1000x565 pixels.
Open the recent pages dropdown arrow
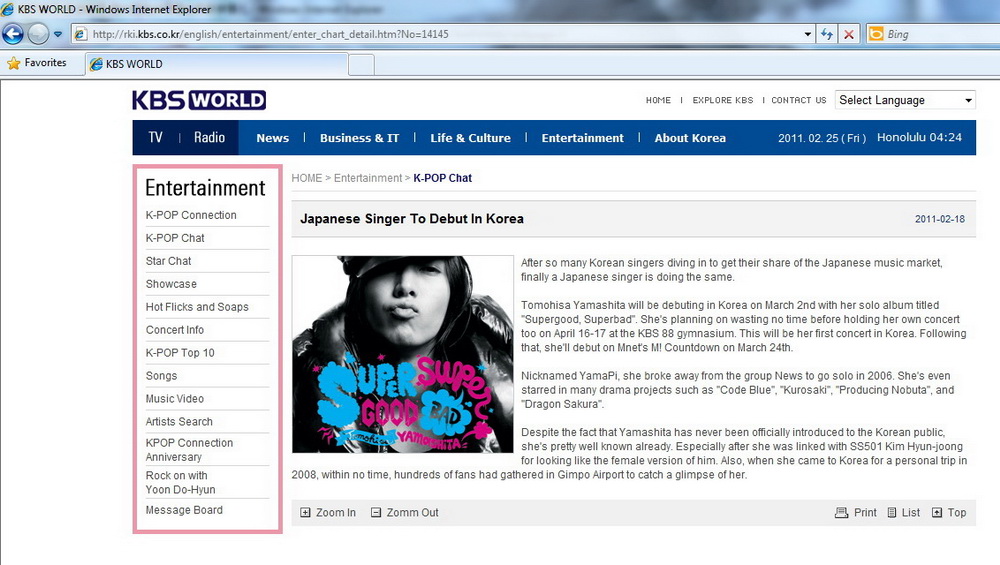57,34
